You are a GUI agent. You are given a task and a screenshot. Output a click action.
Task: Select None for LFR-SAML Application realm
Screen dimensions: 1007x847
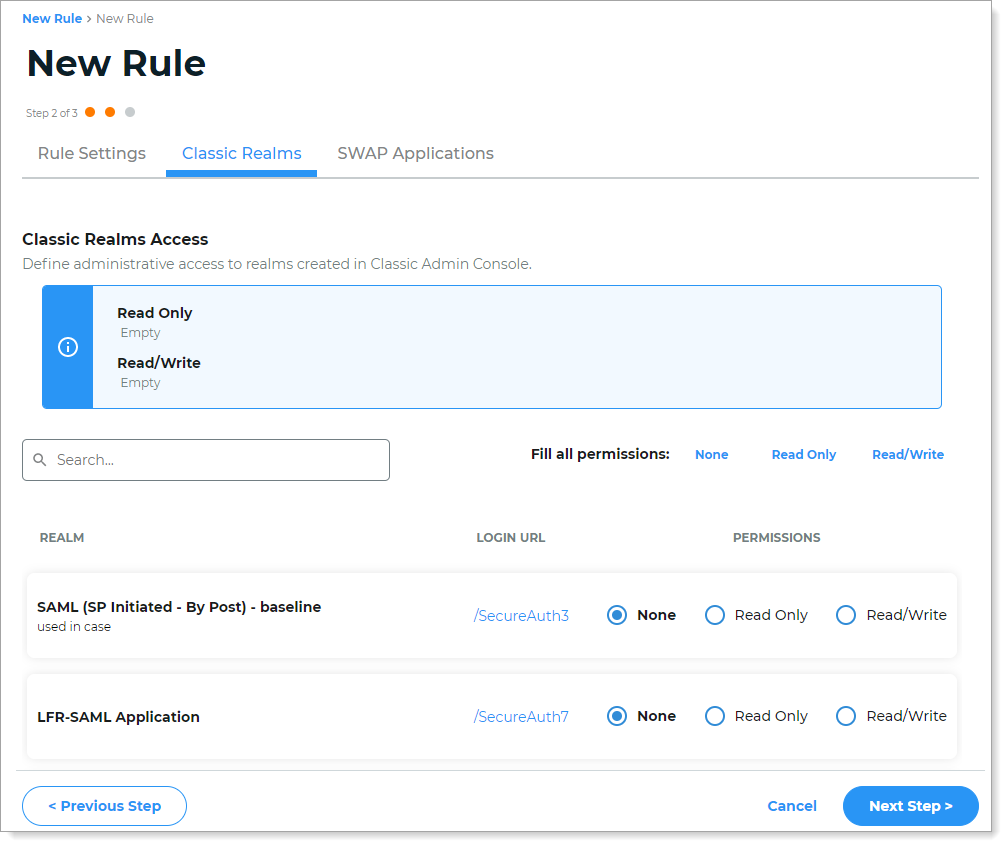coord(616,716)
